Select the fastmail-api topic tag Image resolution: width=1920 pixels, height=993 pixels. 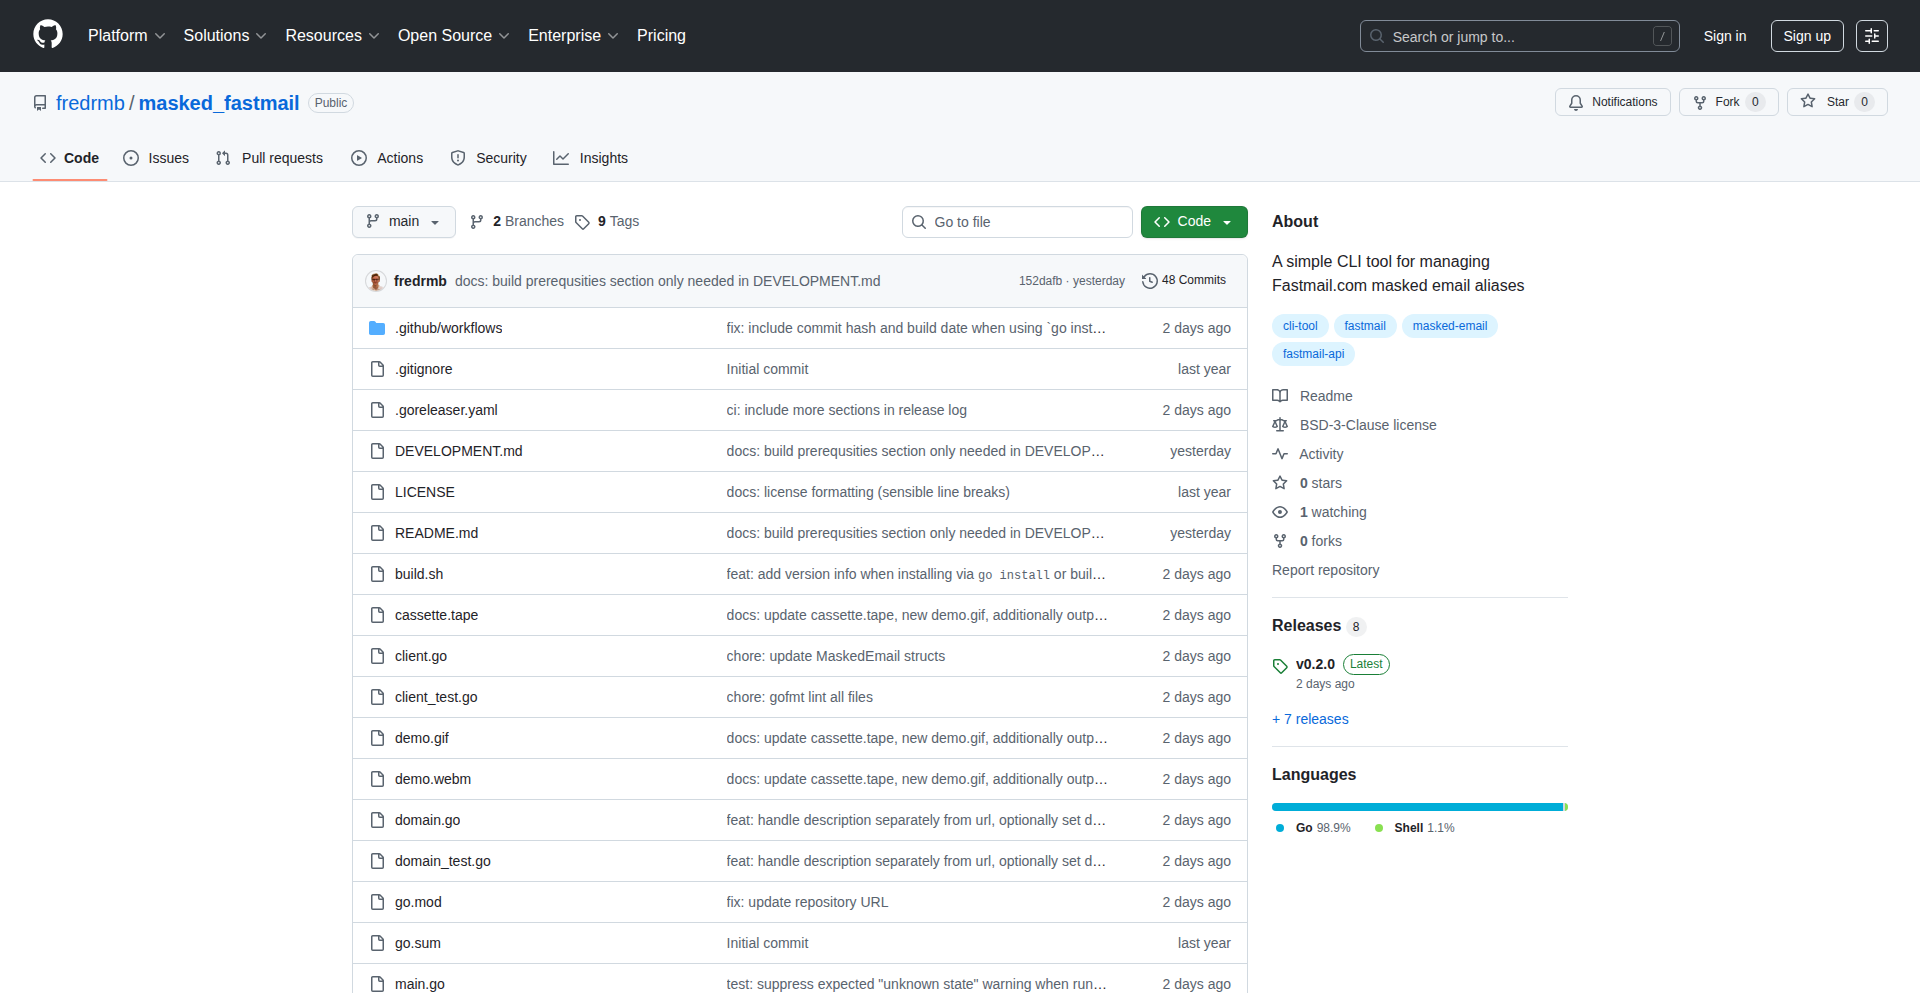click(x=1313, y=354)
